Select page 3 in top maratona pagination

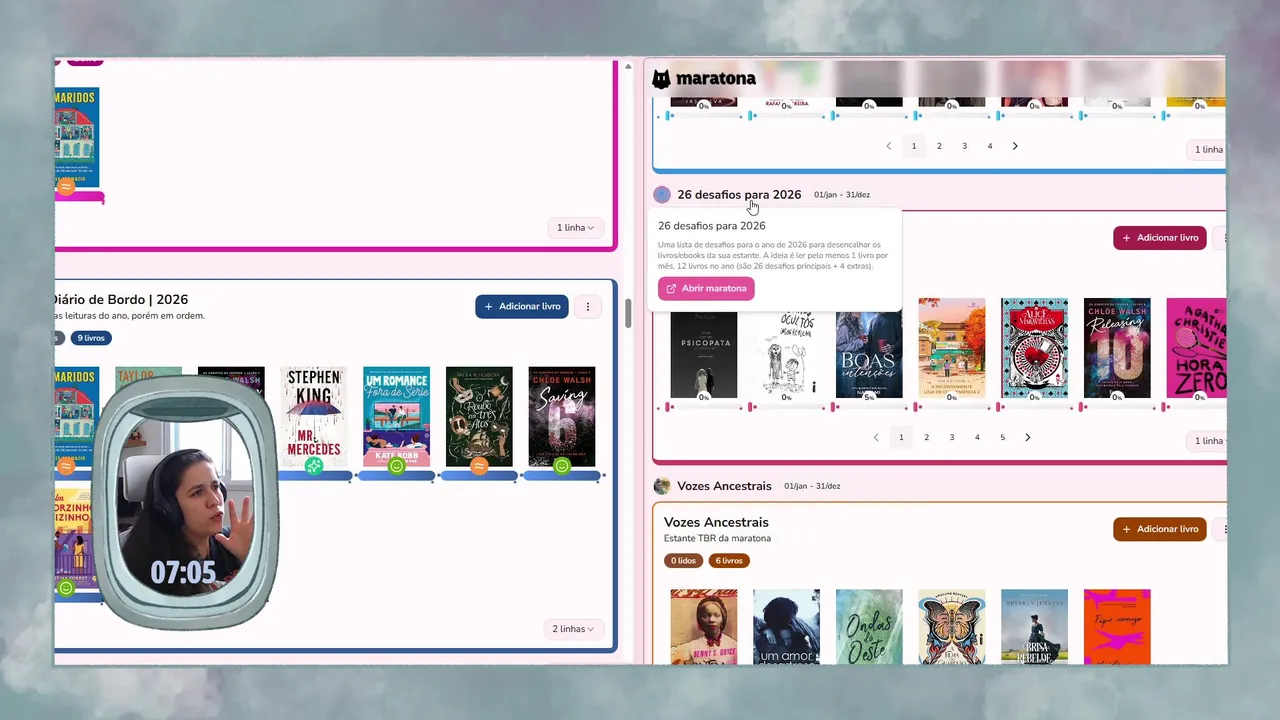[964, 146]
